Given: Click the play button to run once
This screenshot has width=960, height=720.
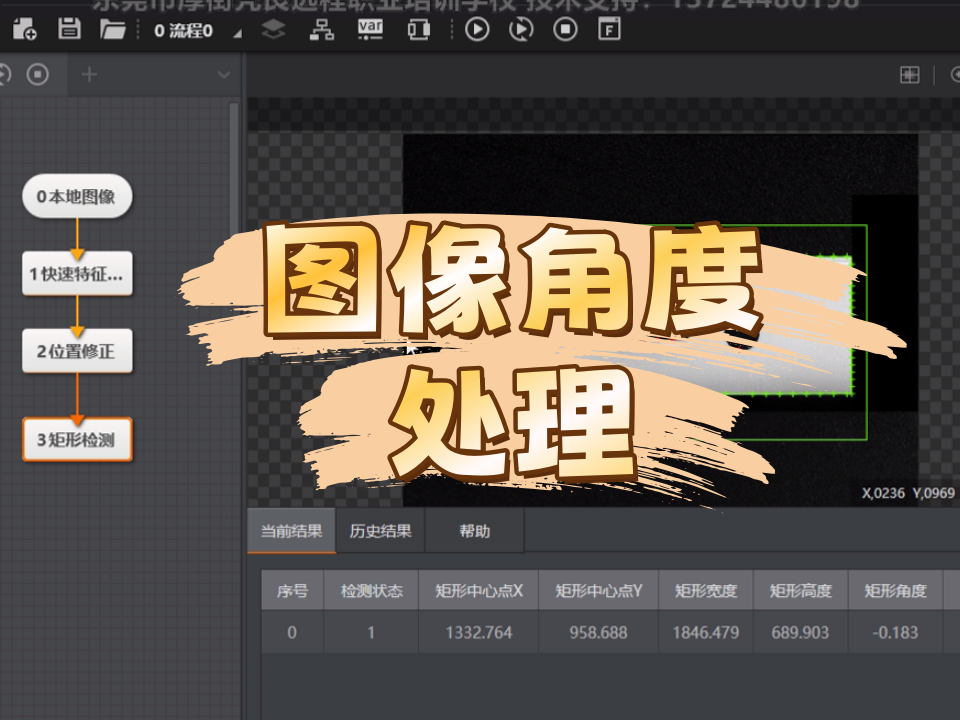Looking at the screenshot, I should coord(477,29).
